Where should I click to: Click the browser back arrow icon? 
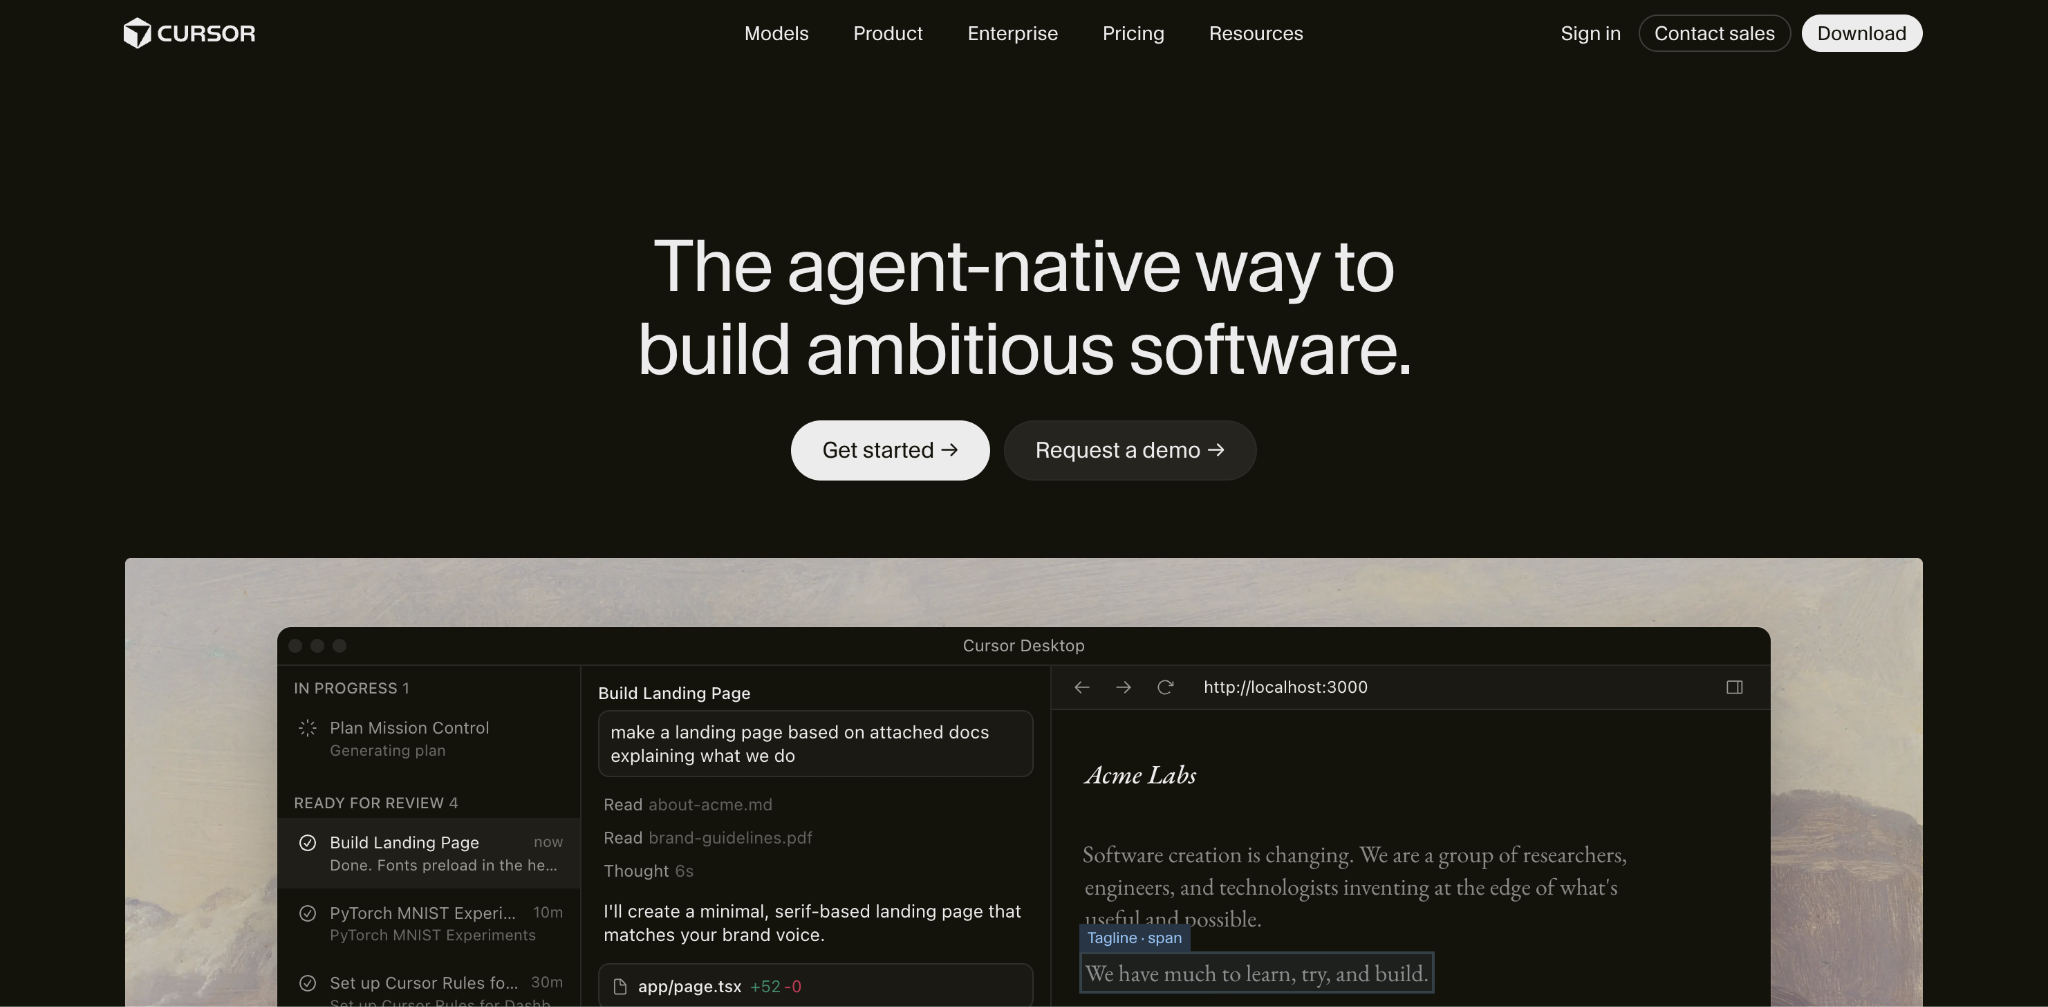tap(1081, 687)
